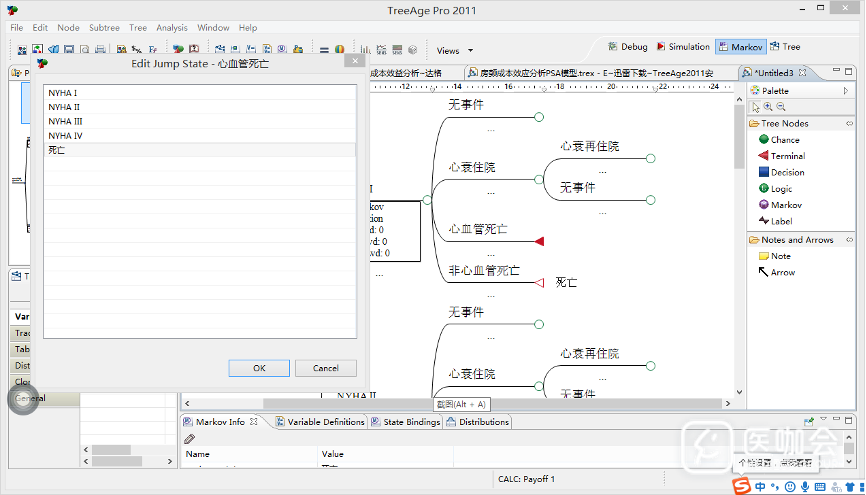This screenshot has width=866, height=495.
Task: Pick the Terminal node tool
Action: [787, 156]
